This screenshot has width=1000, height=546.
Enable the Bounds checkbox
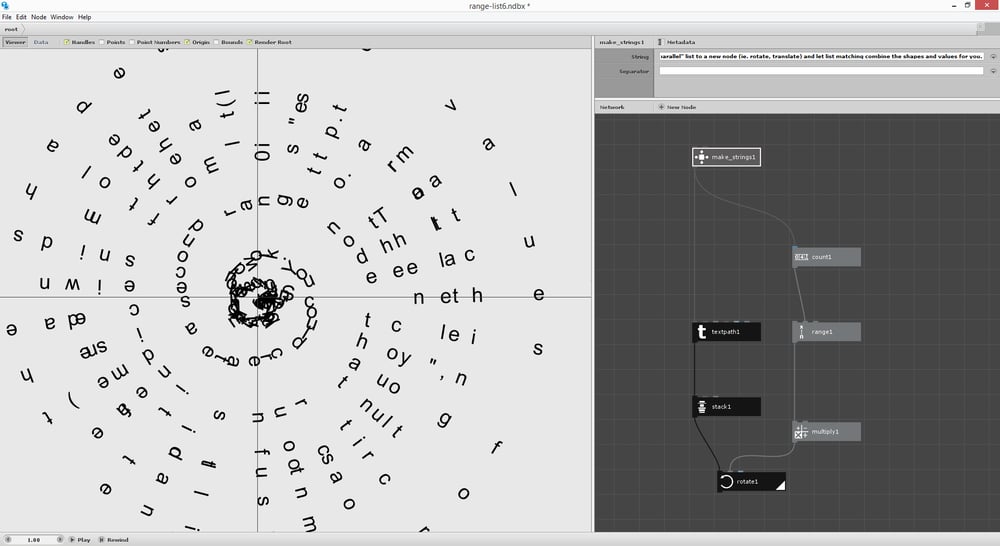pyautogui.click(x=216, y=42)
